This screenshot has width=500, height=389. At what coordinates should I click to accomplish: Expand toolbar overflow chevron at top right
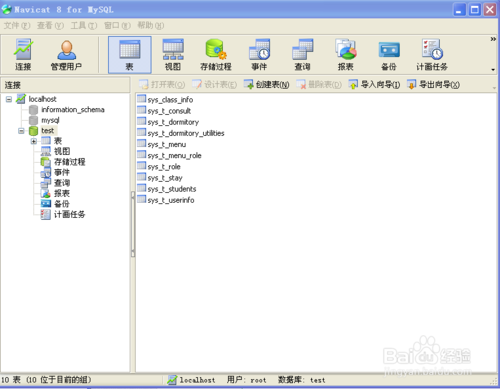493,39
